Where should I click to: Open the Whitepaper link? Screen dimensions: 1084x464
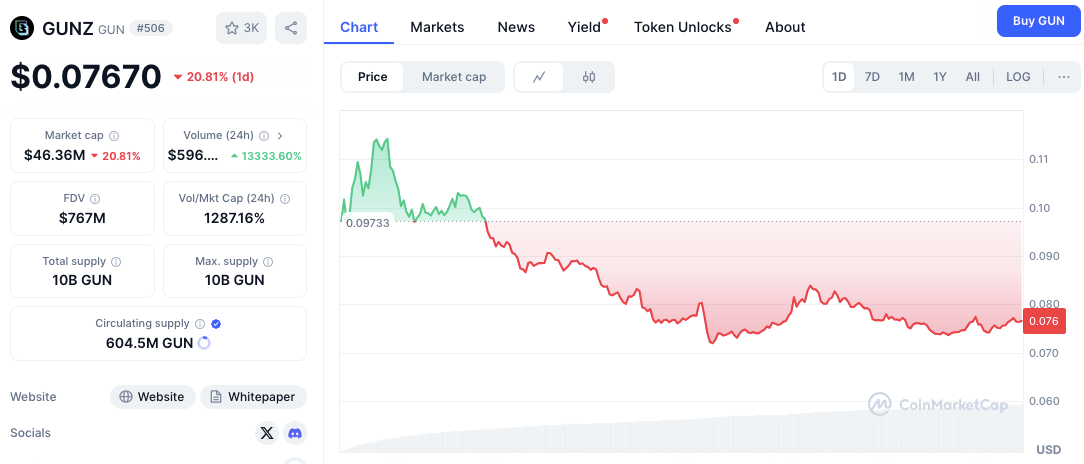tap(254, 397)
